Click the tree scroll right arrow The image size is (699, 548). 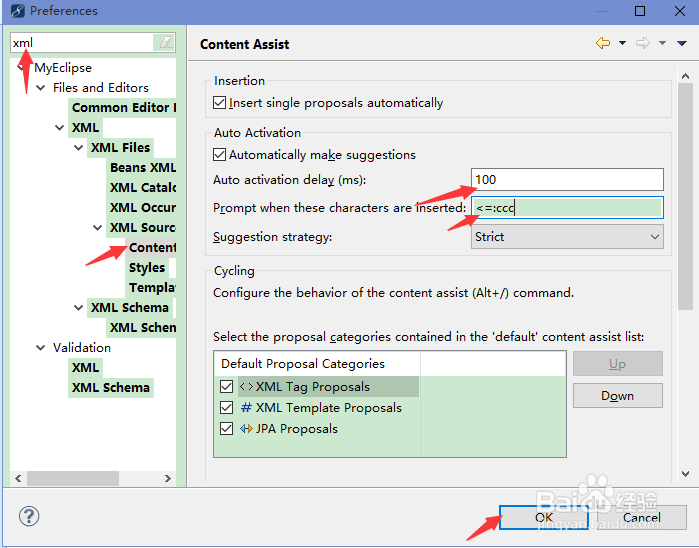168,478
